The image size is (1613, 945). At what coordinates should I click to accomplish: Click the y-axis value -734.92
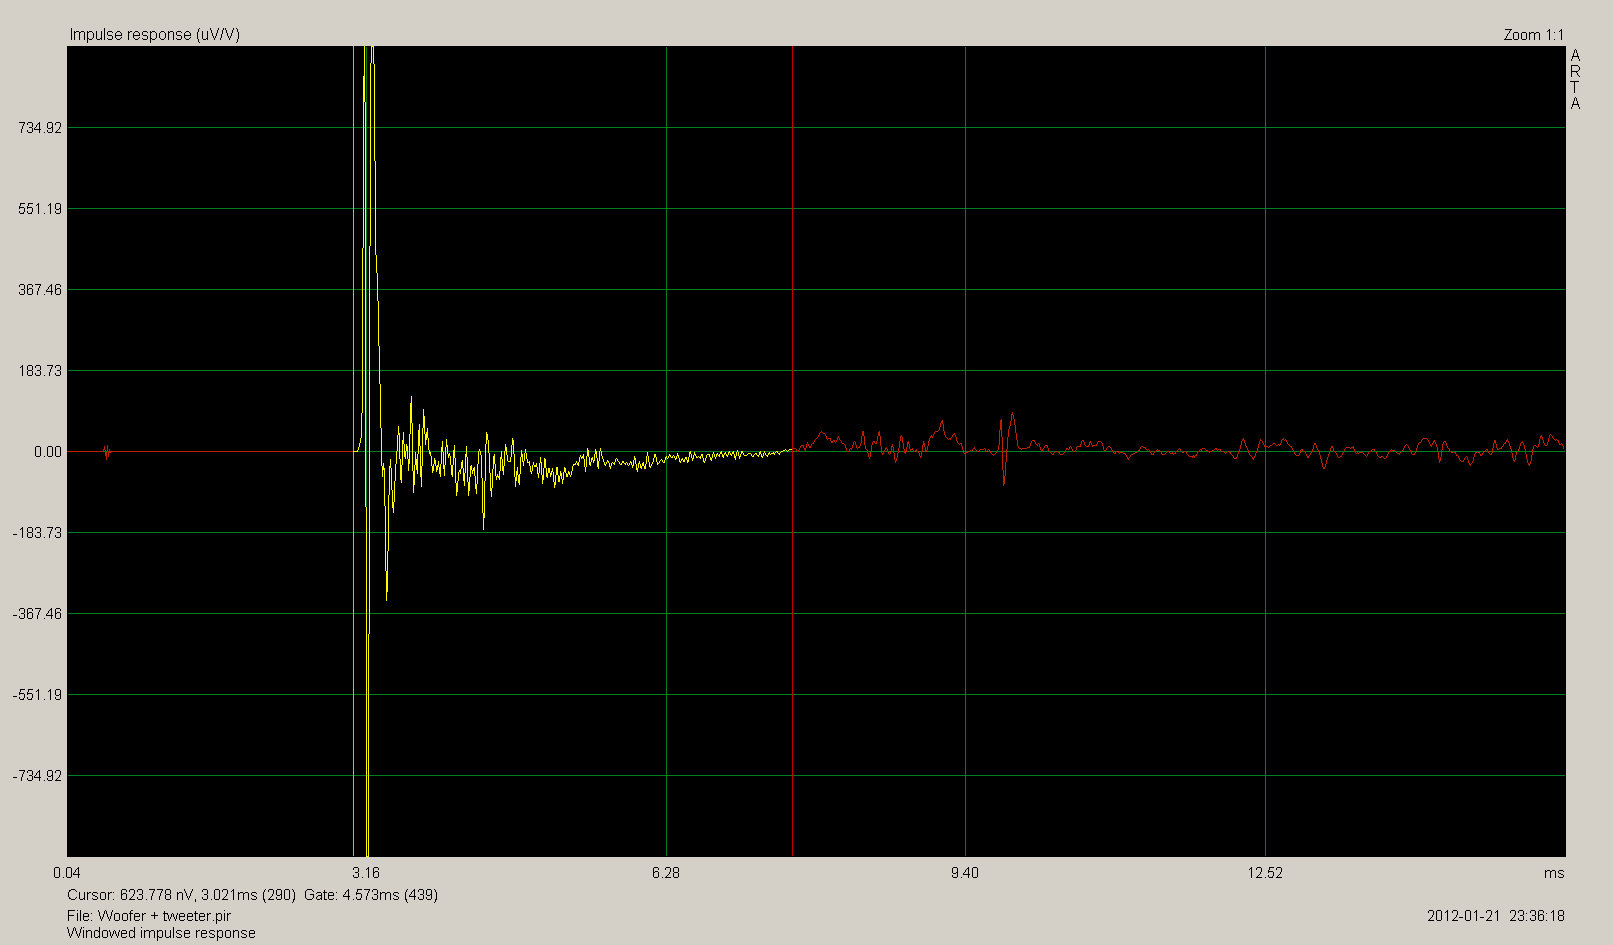point(38,776)
